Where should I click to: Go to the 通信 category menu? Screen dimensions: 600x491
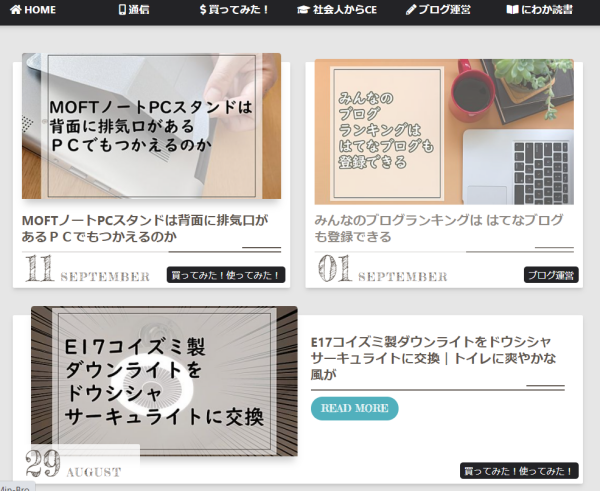point(134,10)
